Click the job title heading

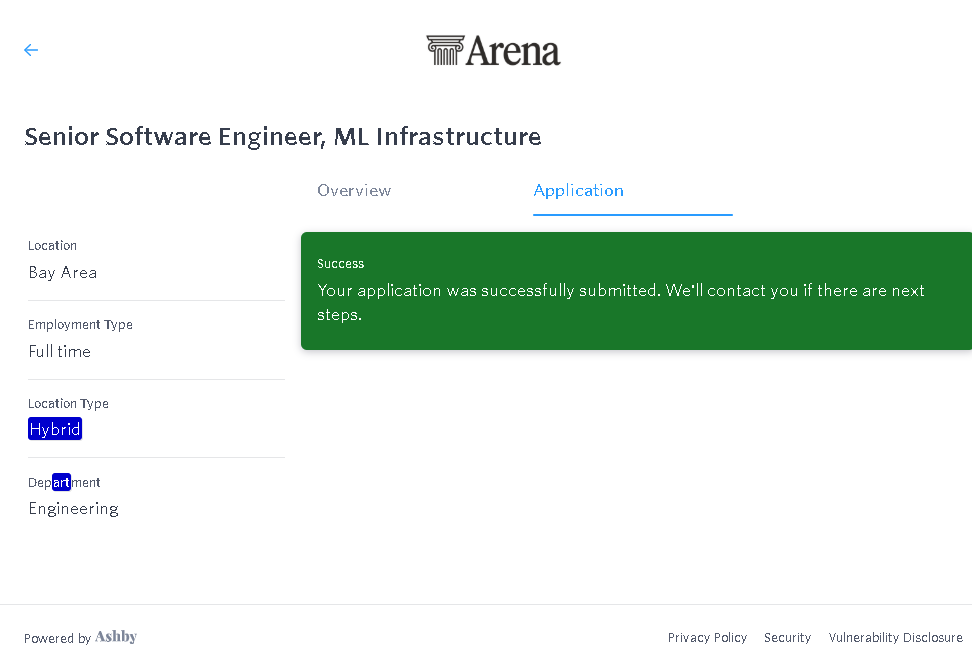283,137
